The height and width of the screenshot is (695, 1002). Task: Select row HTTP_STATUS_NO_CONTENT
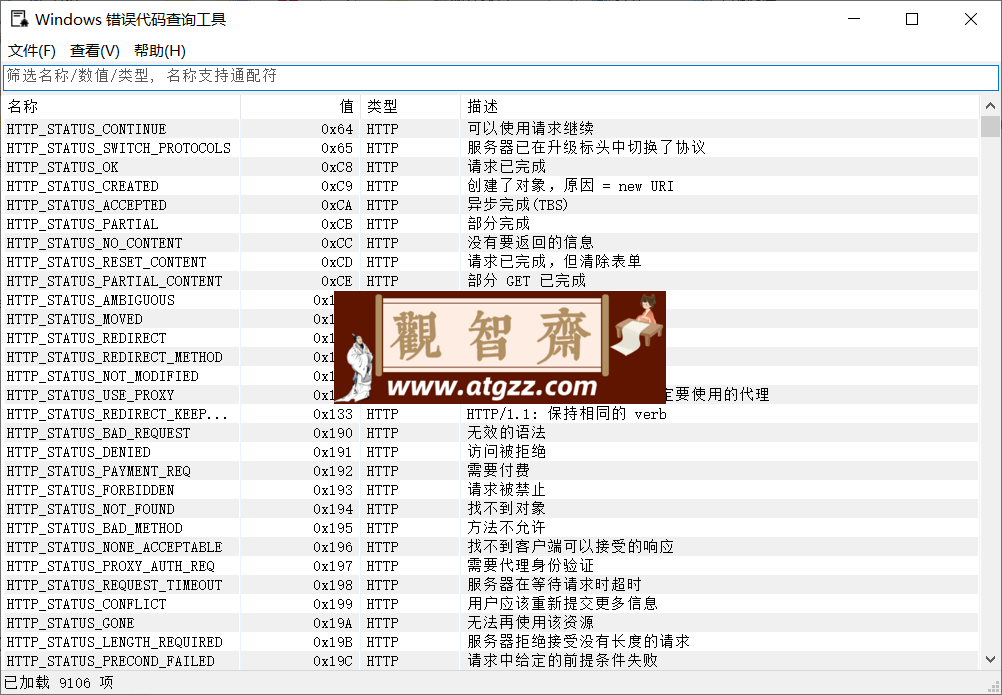click(x=491, y=243)
